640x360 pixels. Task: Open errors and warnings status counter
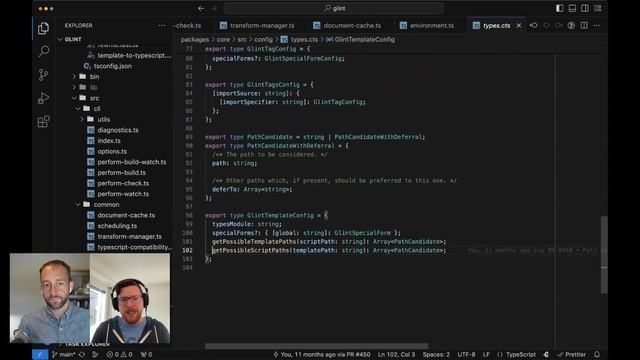point(120,354)
